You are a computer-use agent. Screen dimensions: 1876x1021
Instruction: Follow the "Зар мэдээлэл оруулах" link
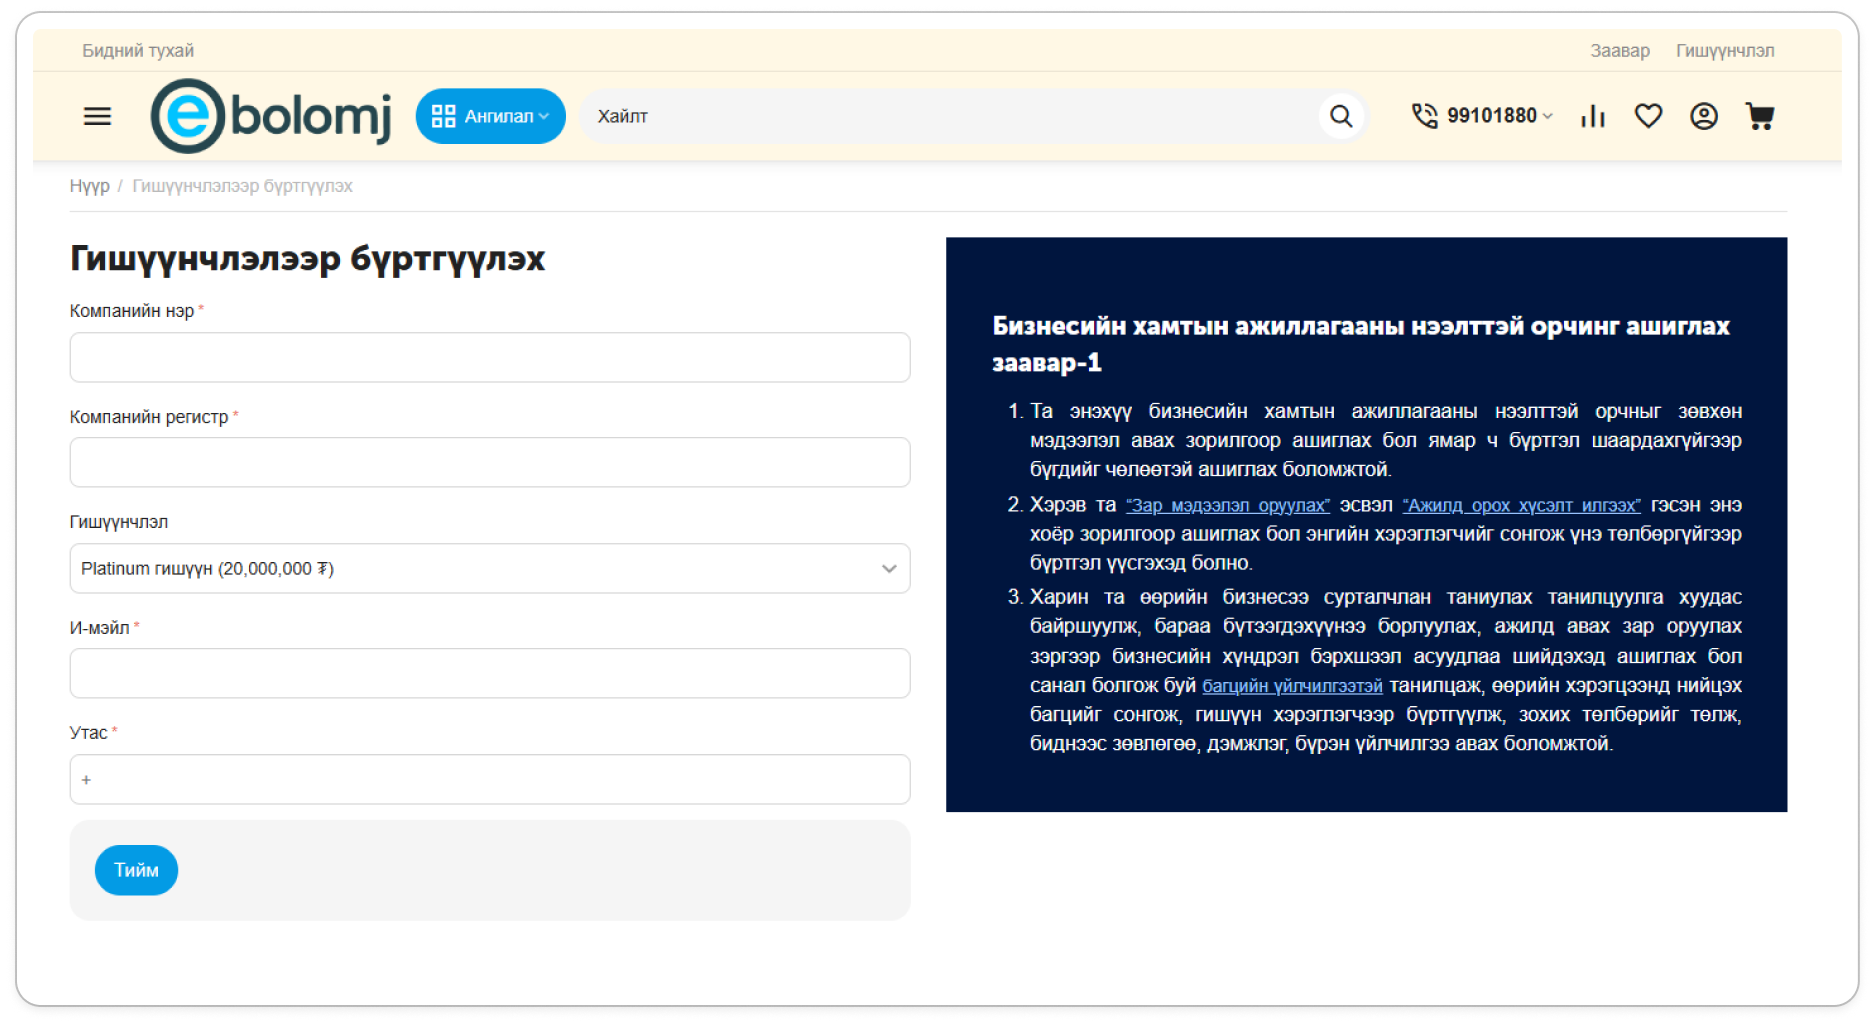pos(1227,506)
